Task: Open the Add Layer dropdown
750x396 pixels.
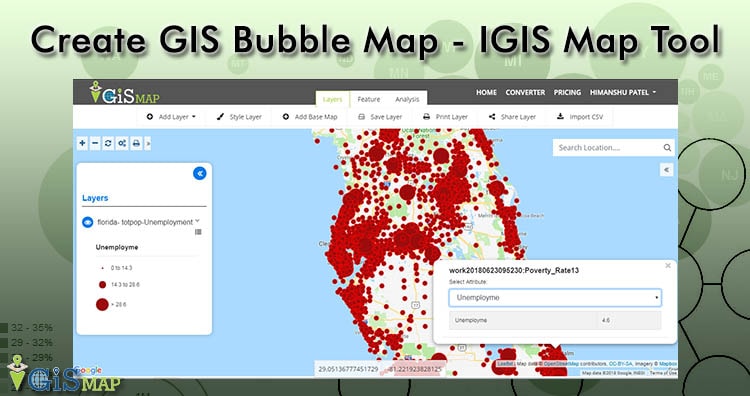Action: pyautogui.click(x=171, y=117)
